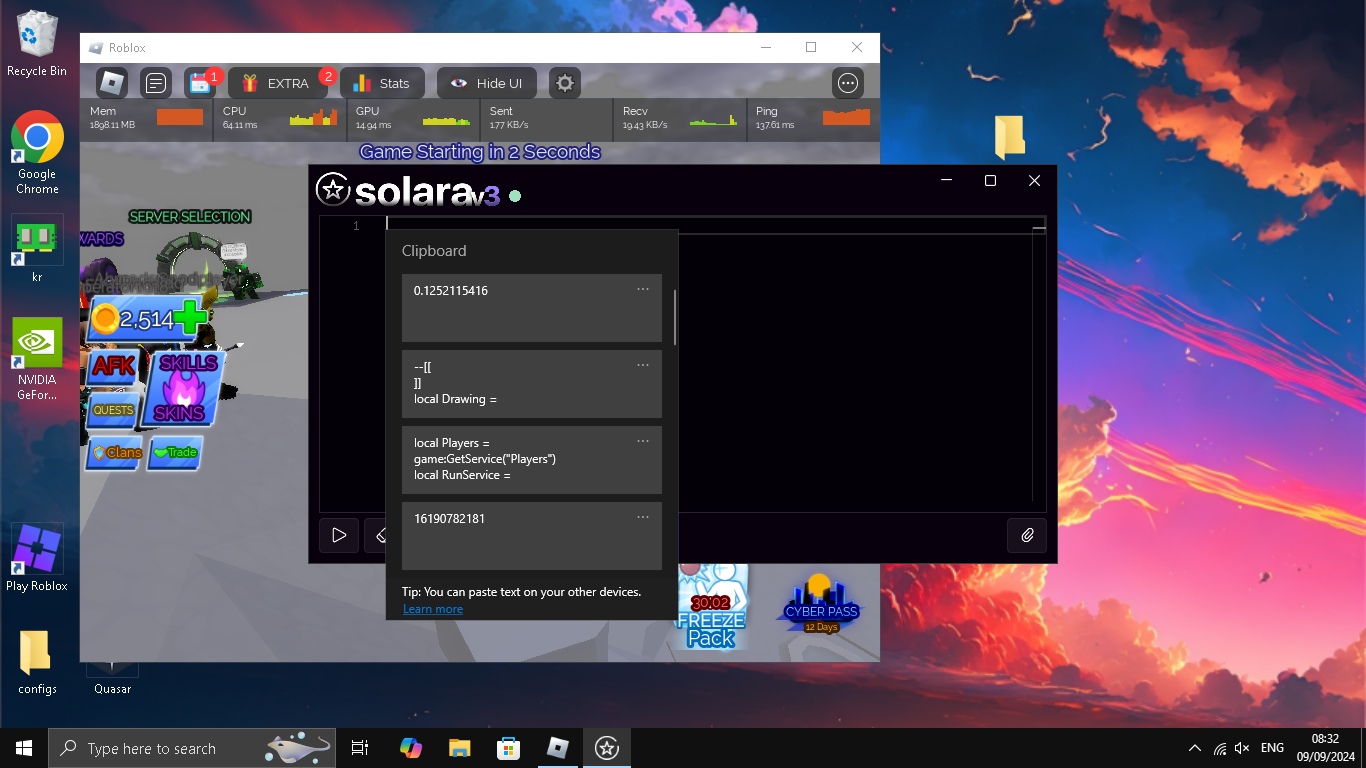1366x768 pixels.
Task: Open NVIDIA GeForce desktop shortcut
Action: (x=37, y=359)
